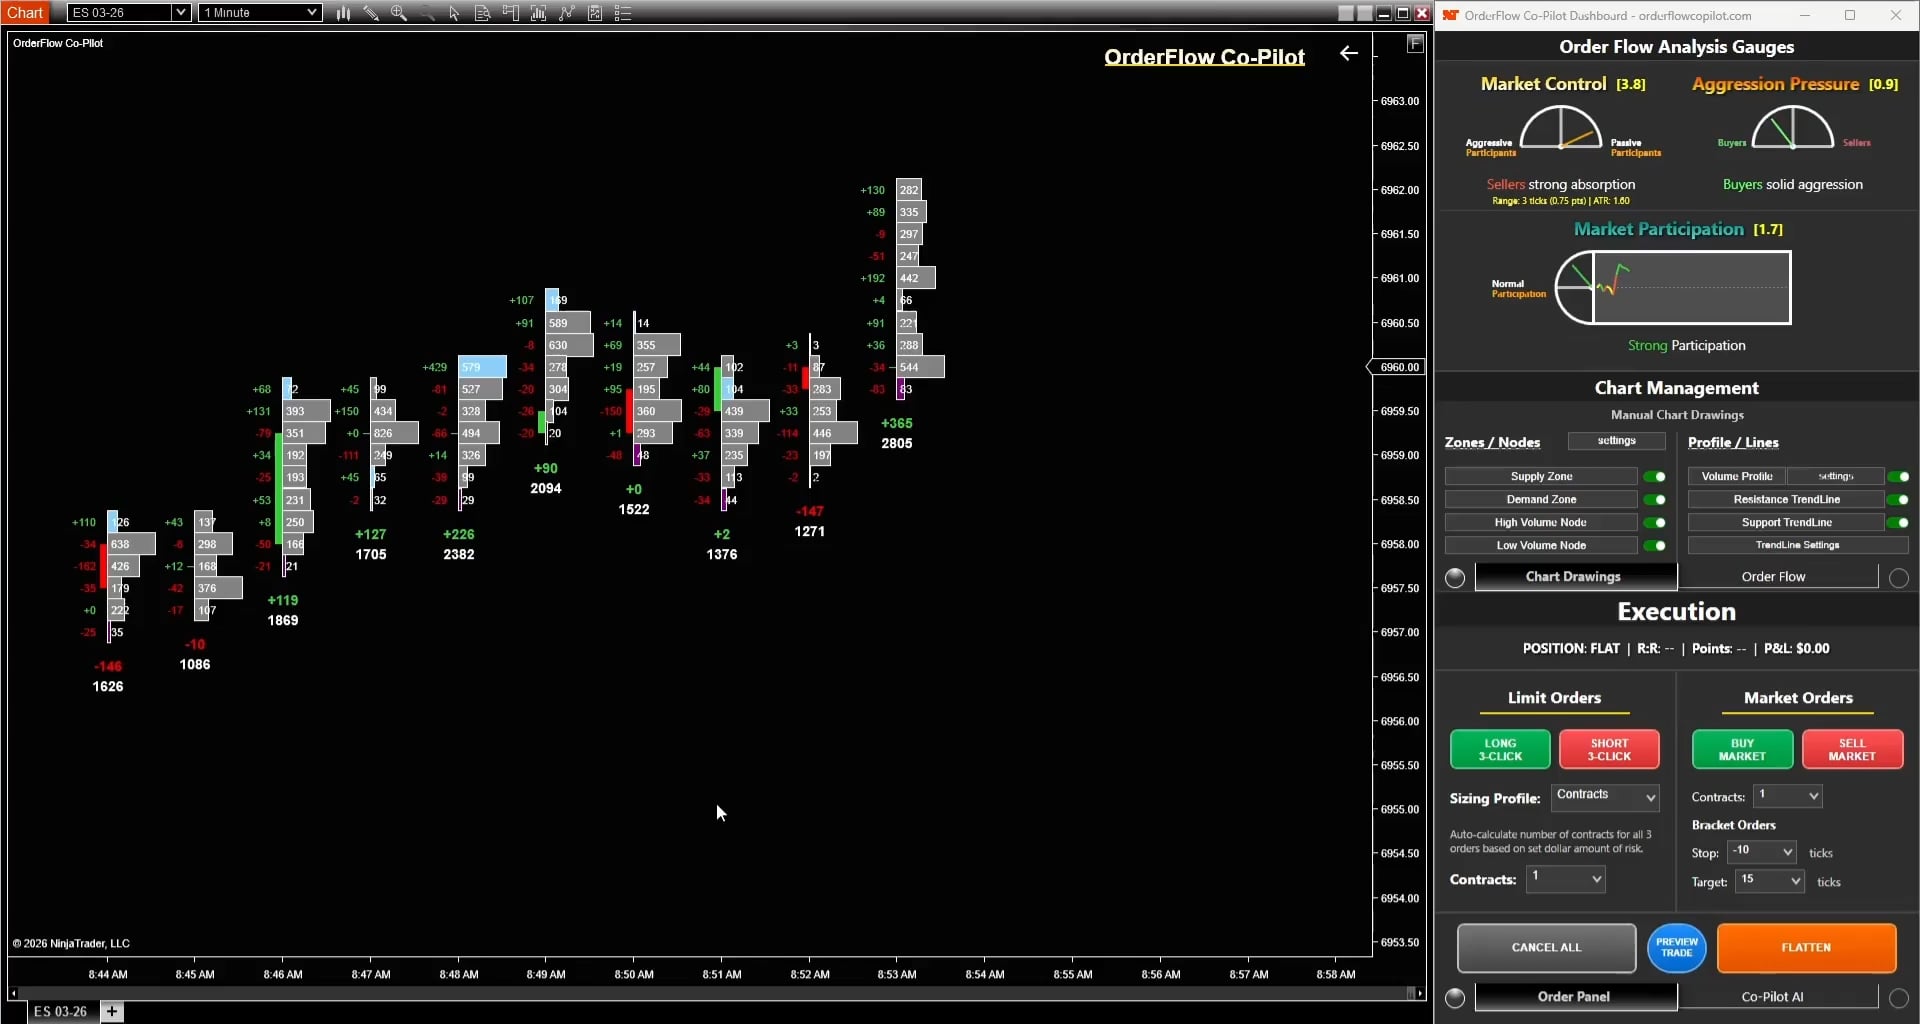Select the cursor pointer tool icon

[x=454, y=13]
